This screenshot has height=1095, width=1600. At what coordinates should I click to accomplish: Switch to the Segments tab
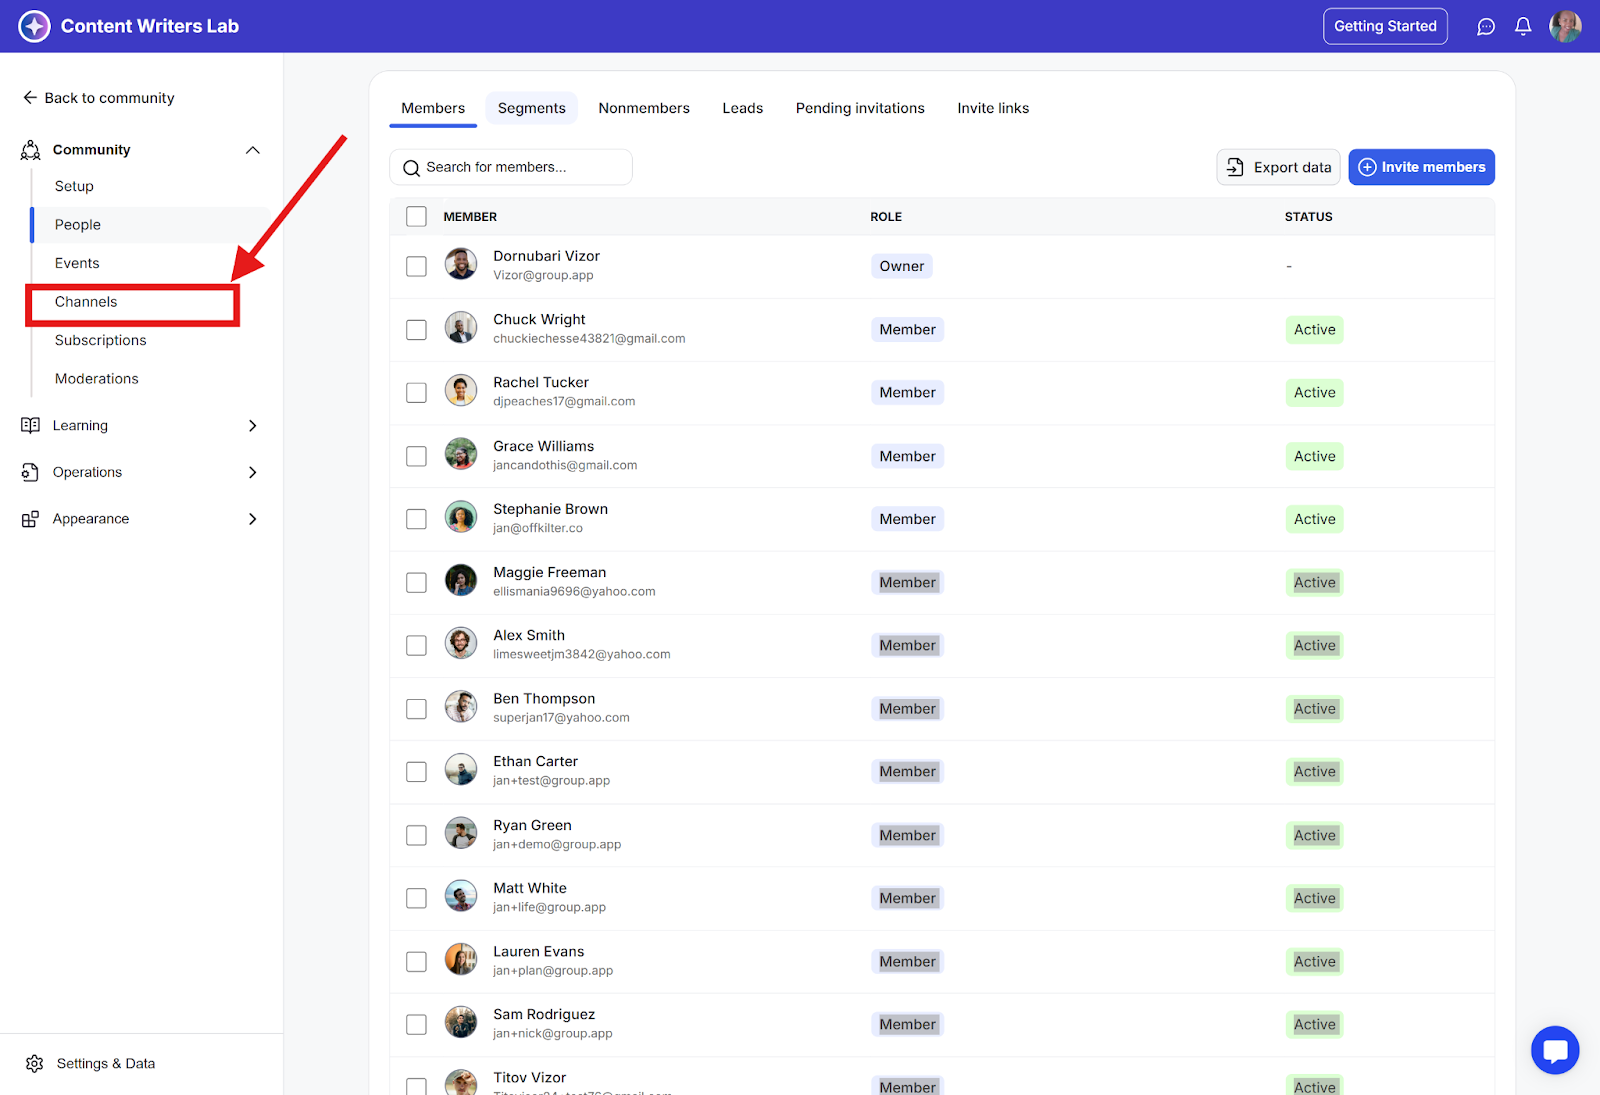[531, 108]
